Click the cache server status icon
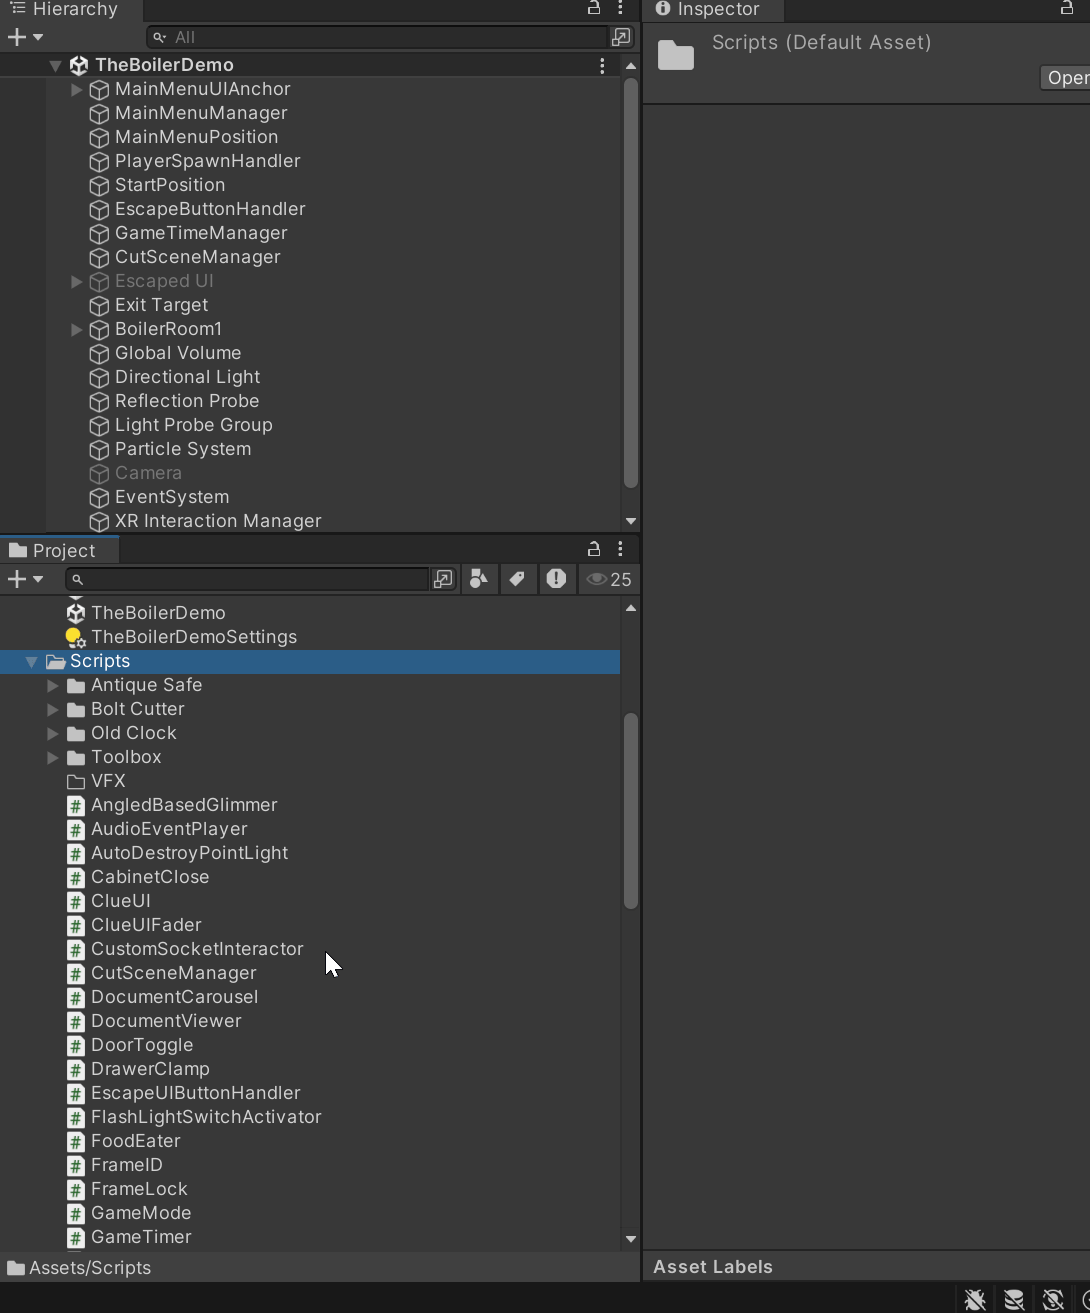 pos(1013,1299)
